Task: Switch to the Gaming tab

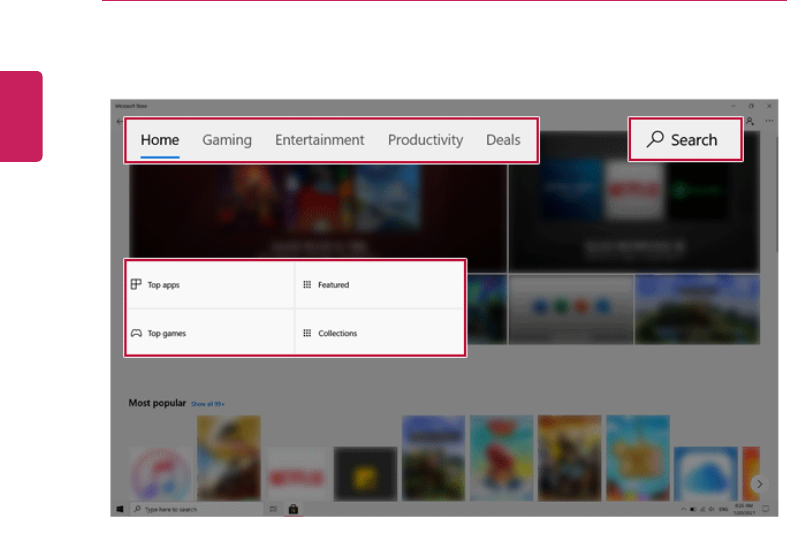Action: (x=227, y=140)
